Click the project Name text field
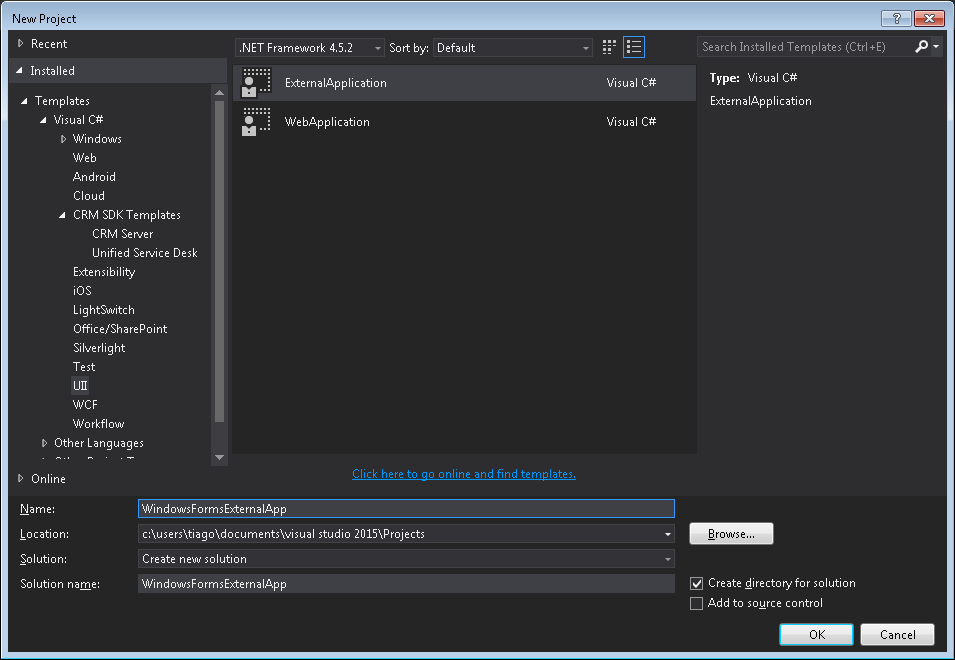This screenshot has width=955, height=660. [x=406, y=509]
